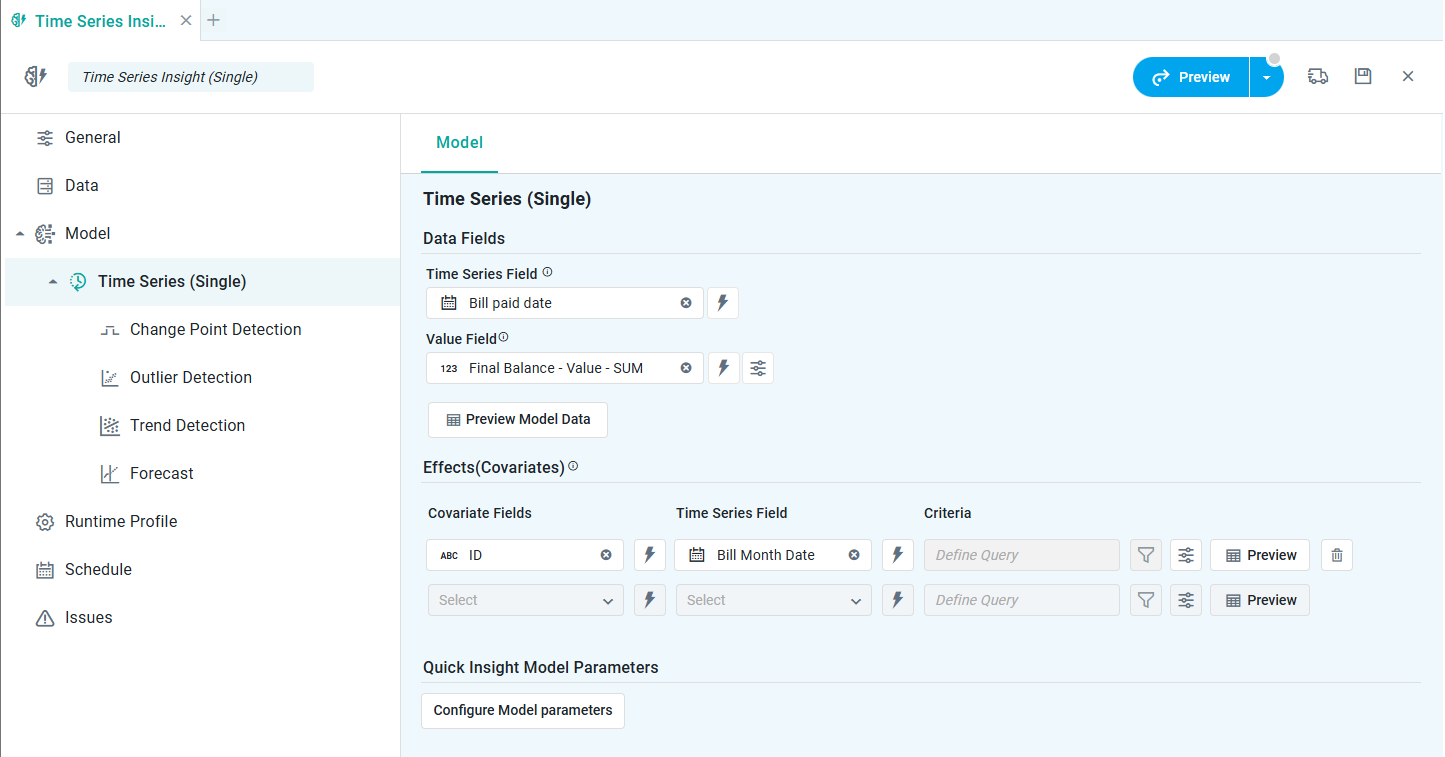
Task: Clear the Bill Month Date field selection
Action: [x=854, y=555]
